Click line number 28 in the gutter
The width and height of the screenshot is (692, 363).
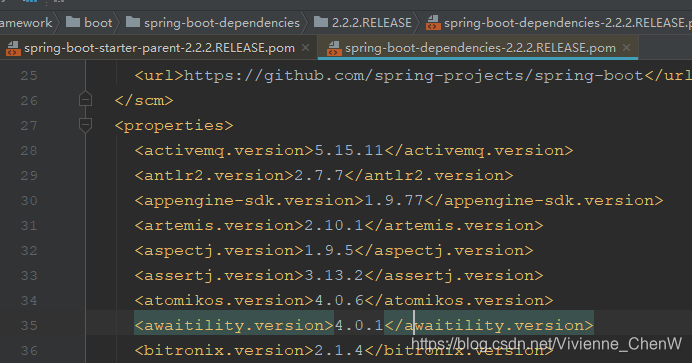29,151
